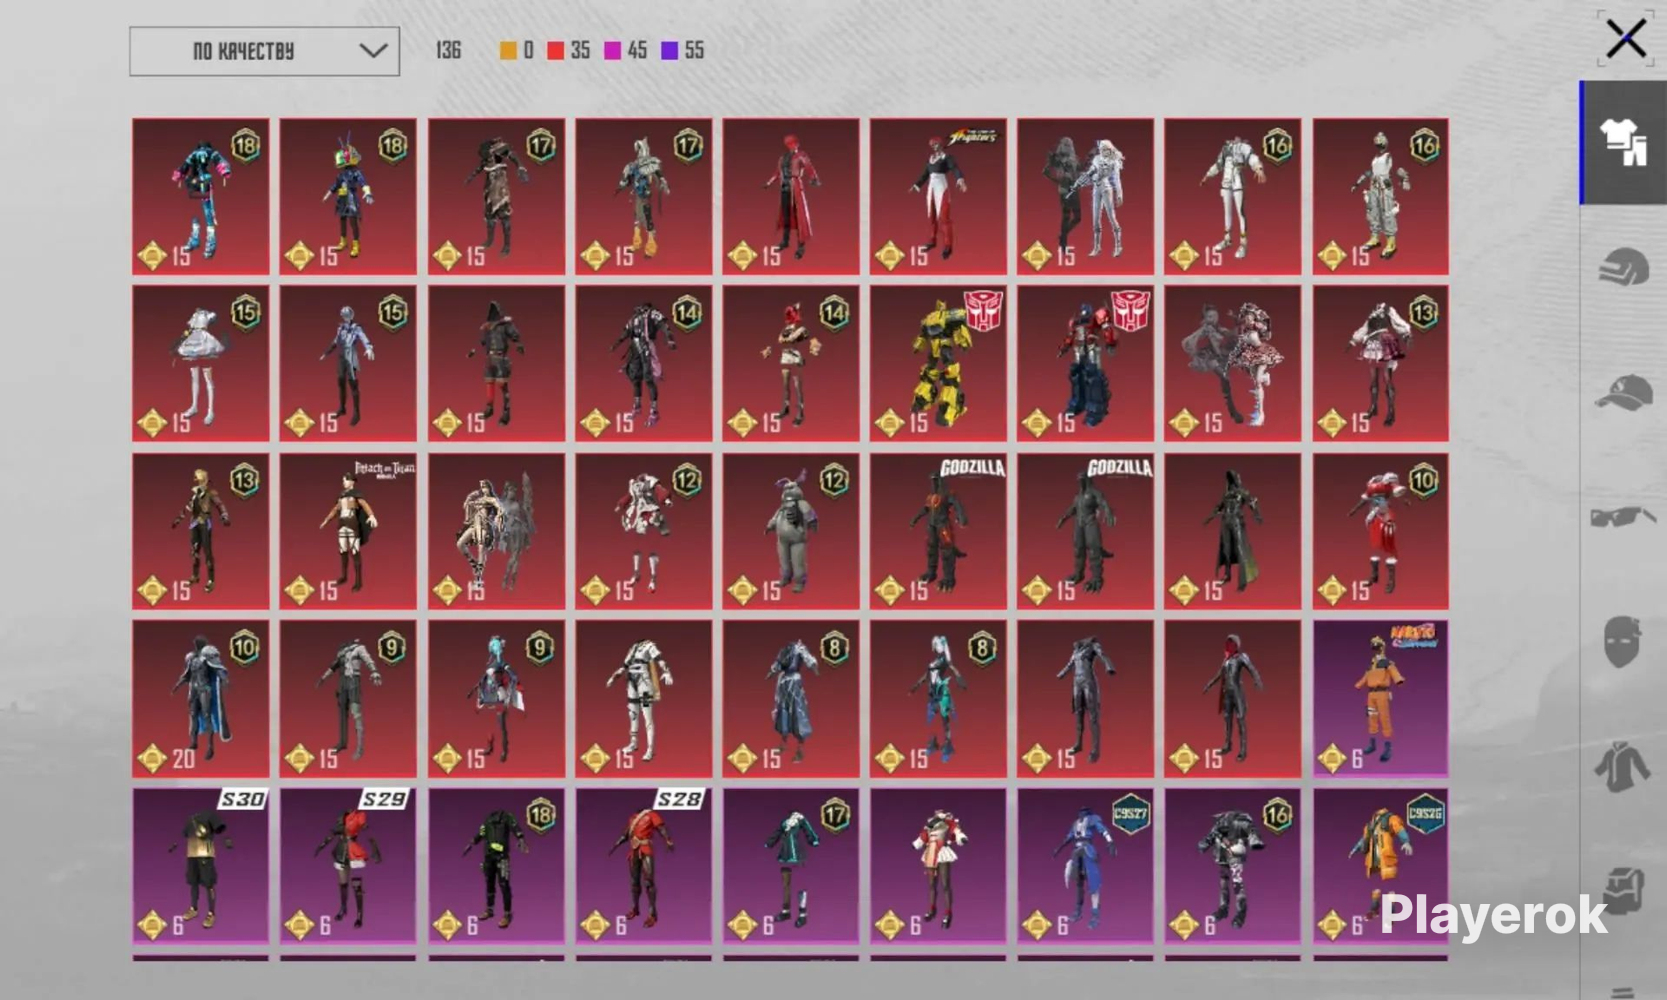
Task: Click the dropdown chevron arrow
Action: 373,50
